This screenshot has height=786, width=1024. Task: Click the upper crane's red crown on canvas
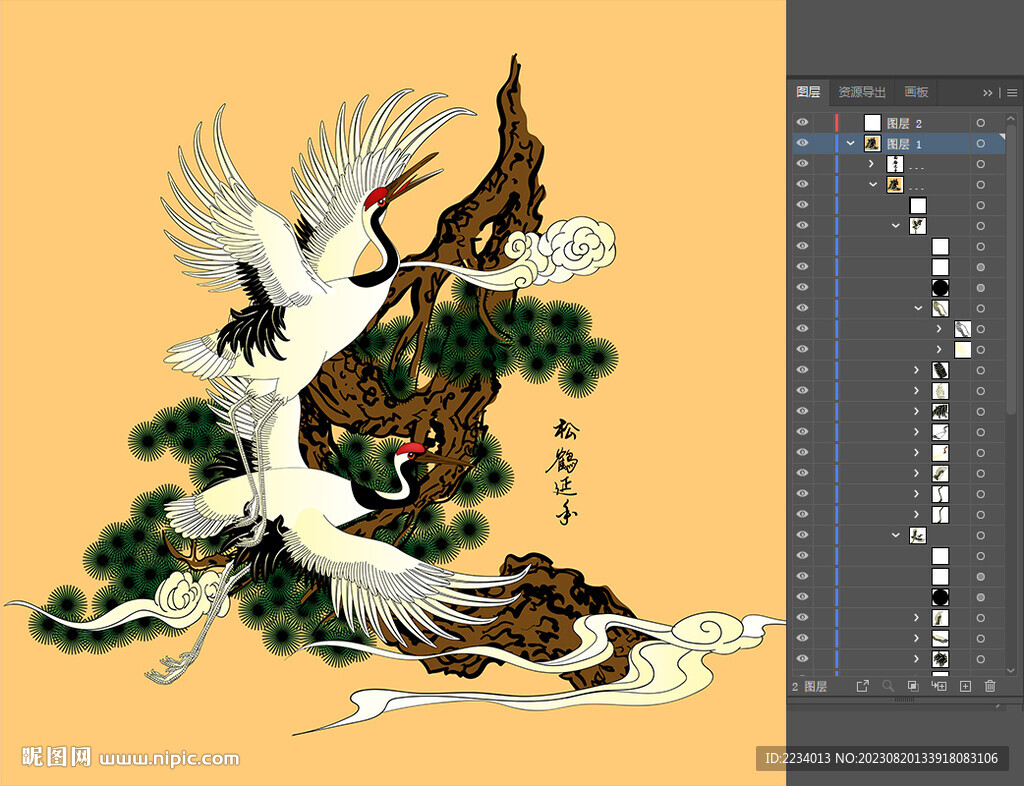pos(376,196)
